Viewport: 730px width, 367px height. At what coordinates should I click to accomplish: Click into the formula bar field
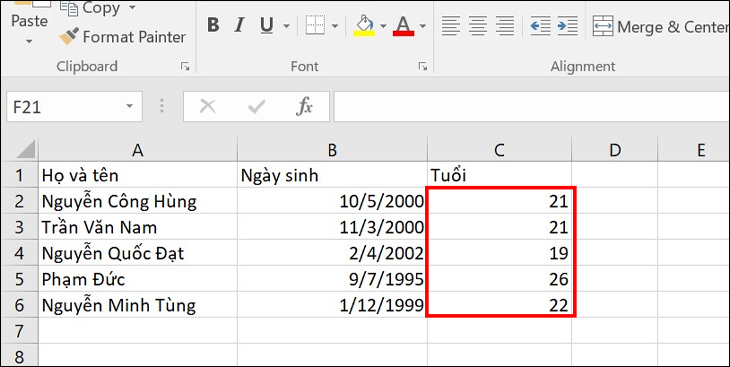click(x=532, y=107)
